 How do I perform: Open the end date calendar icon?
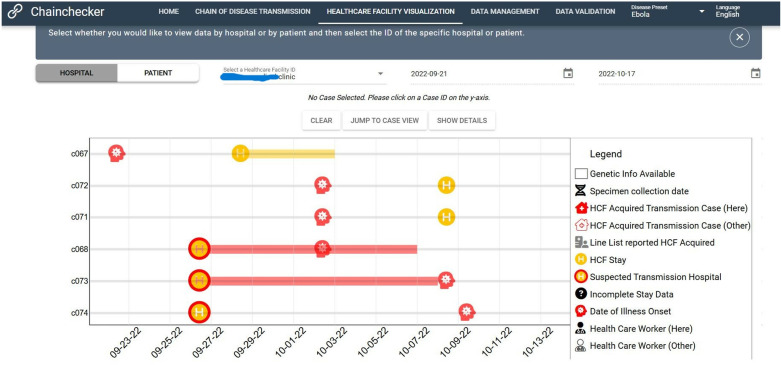pos(756,73)
